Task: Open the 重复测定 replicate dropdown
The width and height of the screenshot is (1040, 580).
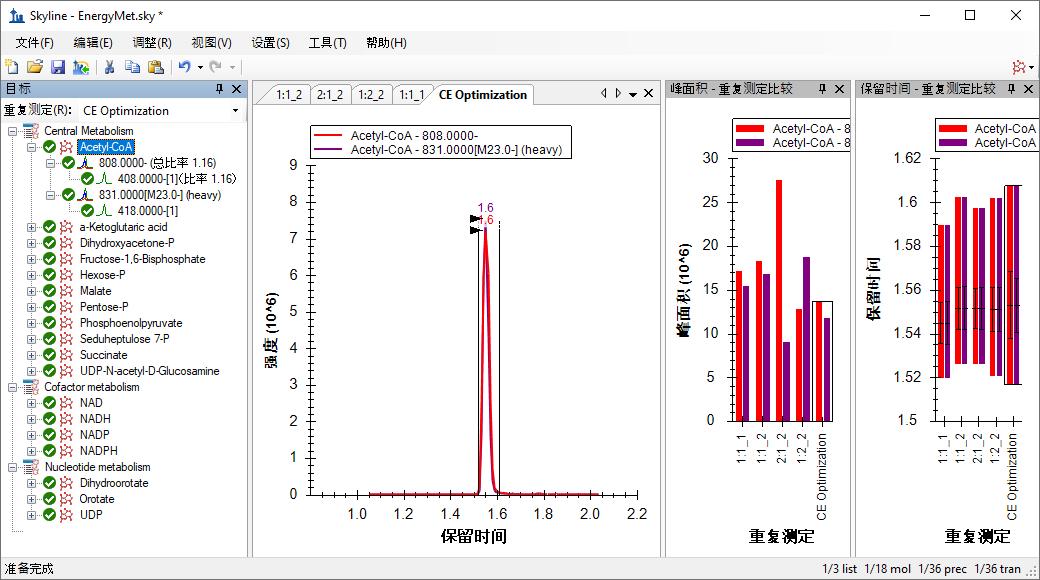Action: coord(236,111)
